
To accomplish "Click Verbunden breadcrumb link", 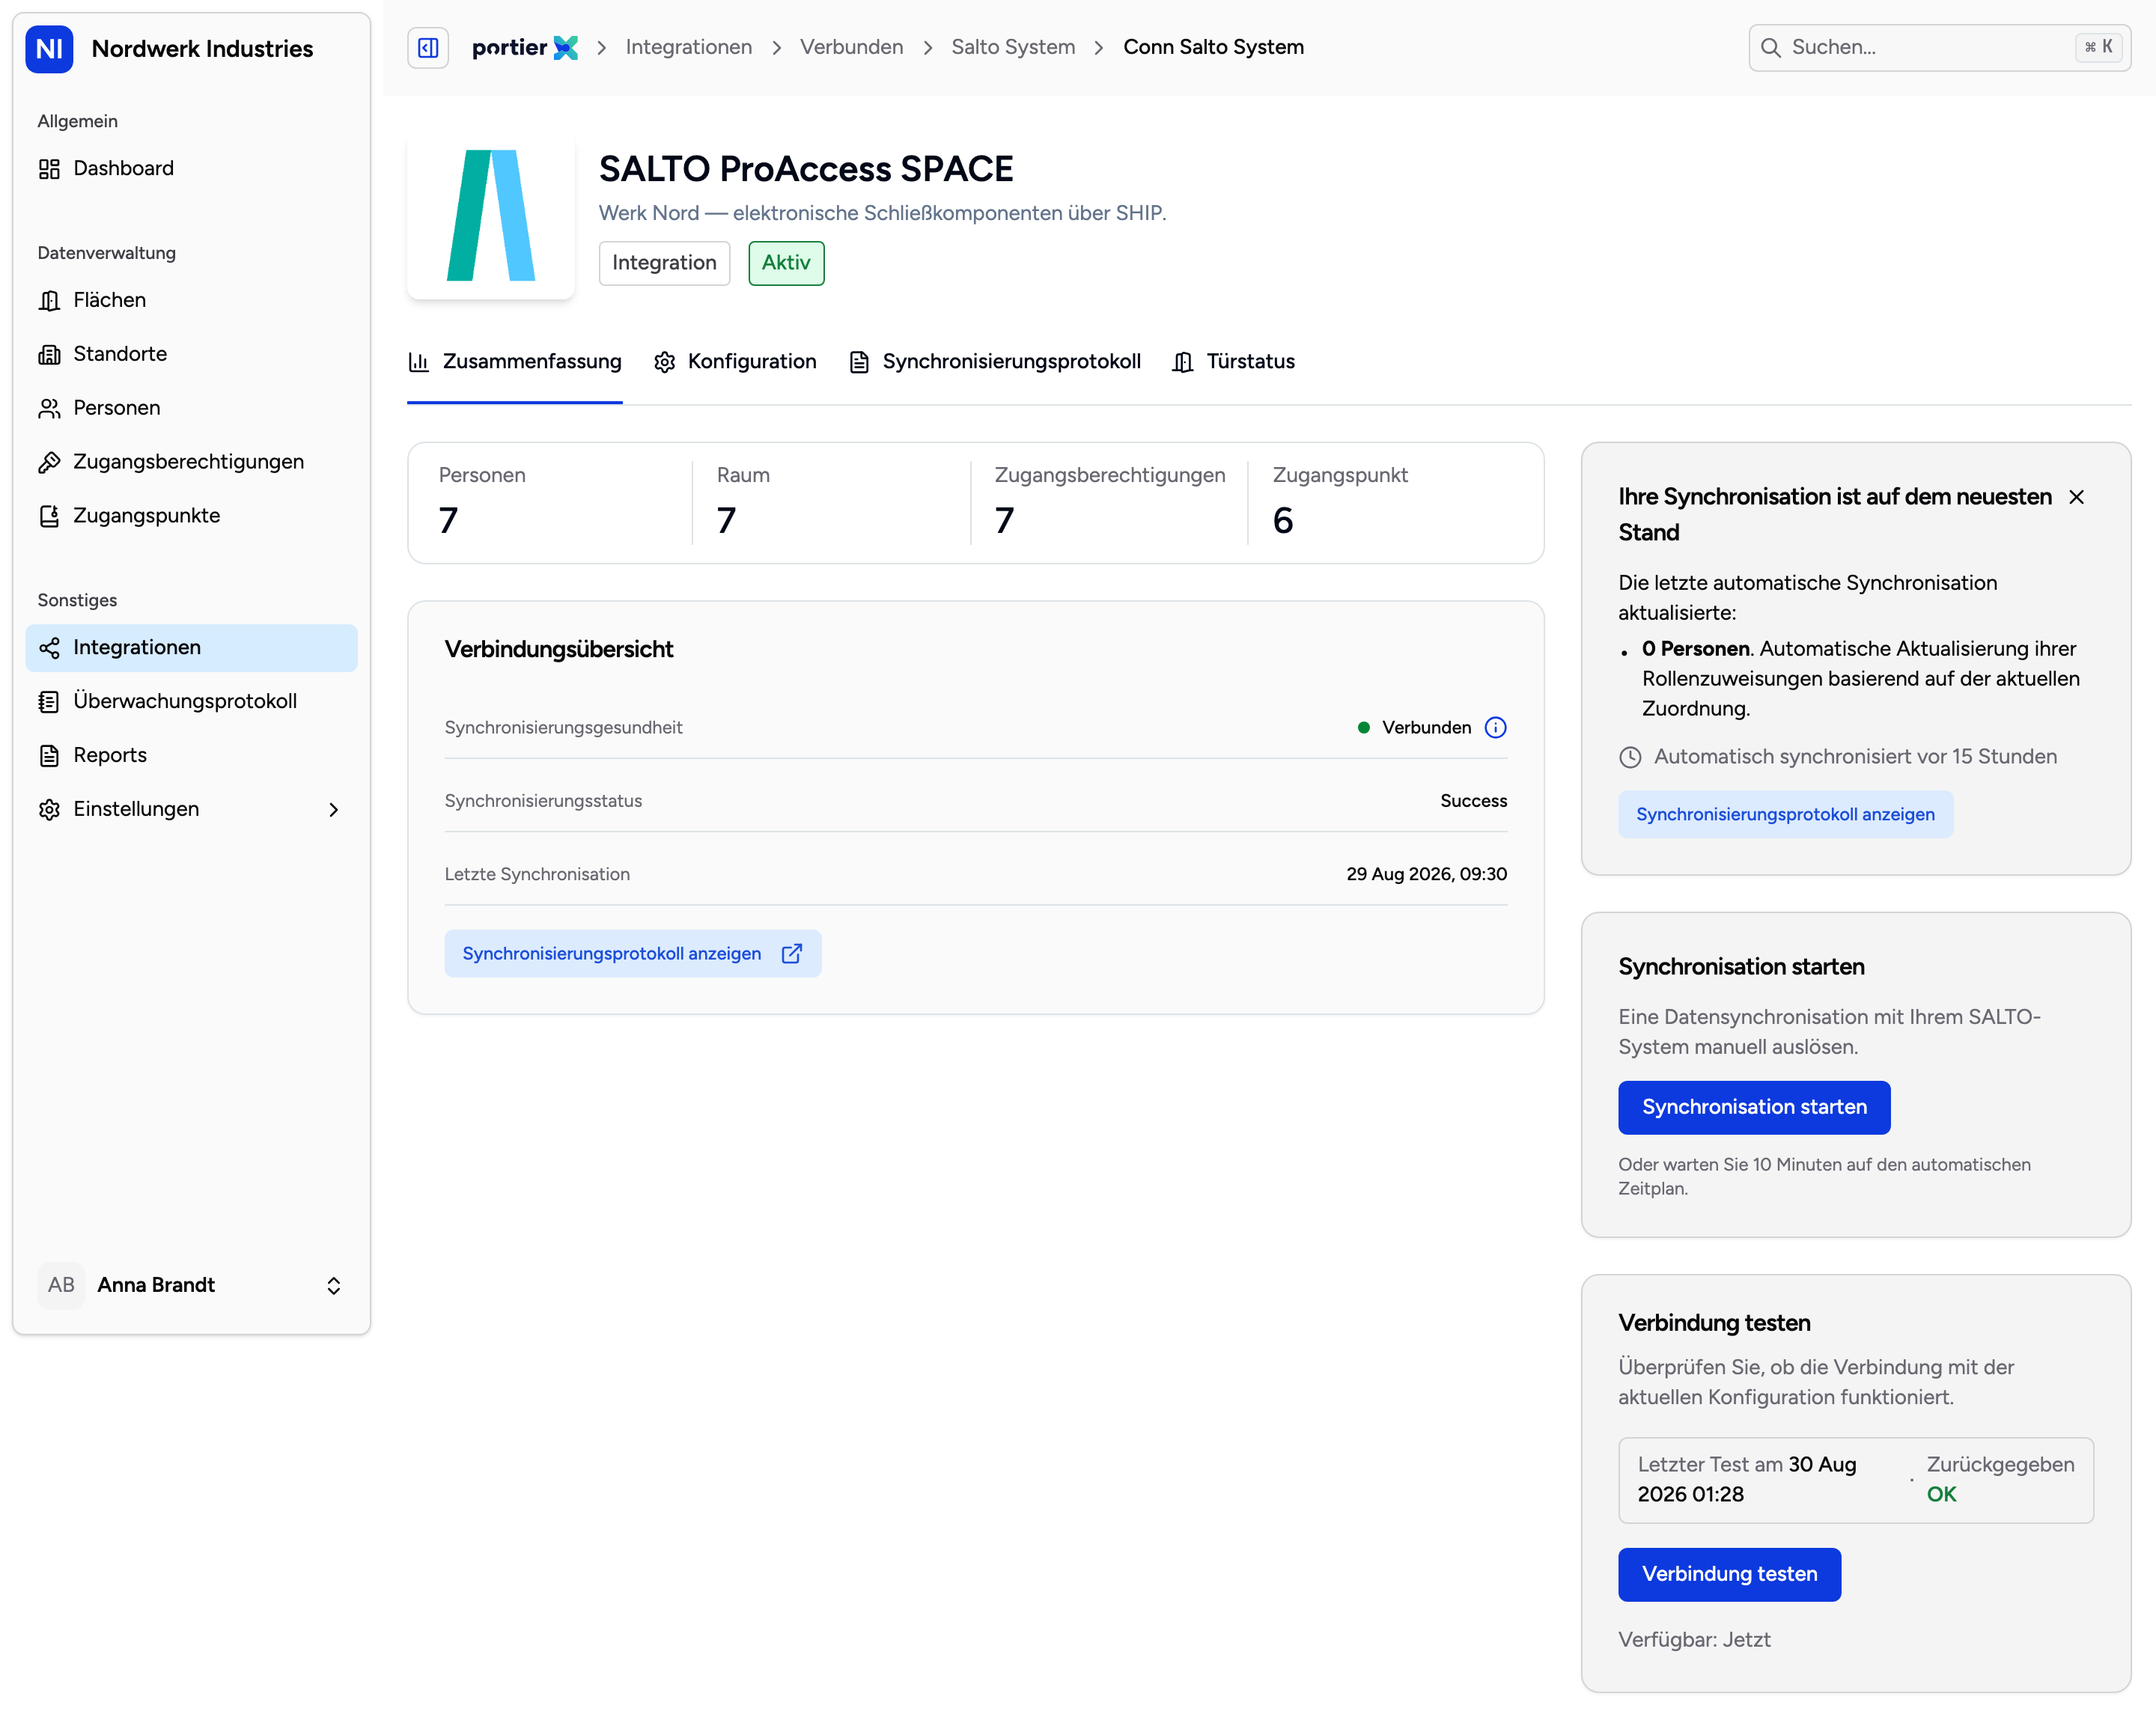I will 852,47.
